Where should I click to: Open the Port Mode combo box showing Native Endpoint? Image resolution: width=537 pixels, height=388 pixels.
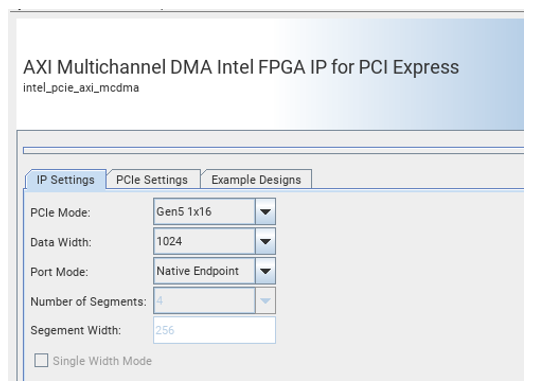point(214,271)
